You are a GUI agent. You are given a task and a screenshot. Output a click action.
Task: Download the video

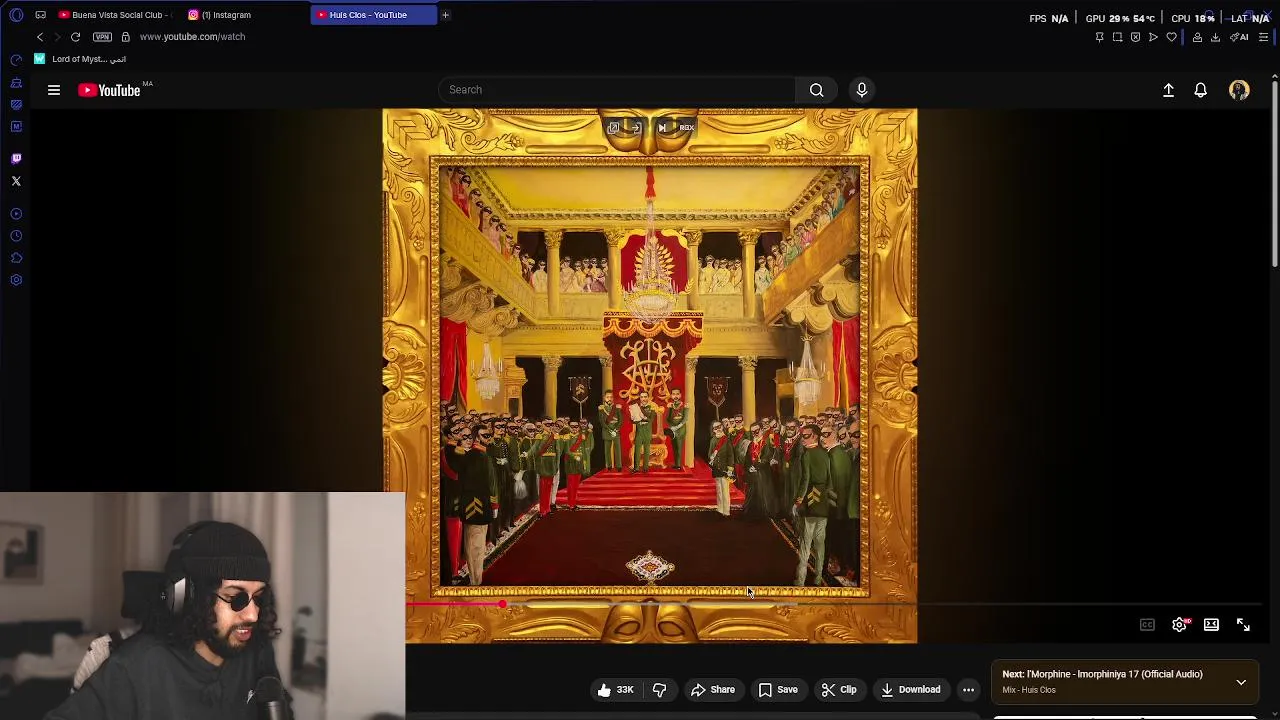tap(911, 690)
